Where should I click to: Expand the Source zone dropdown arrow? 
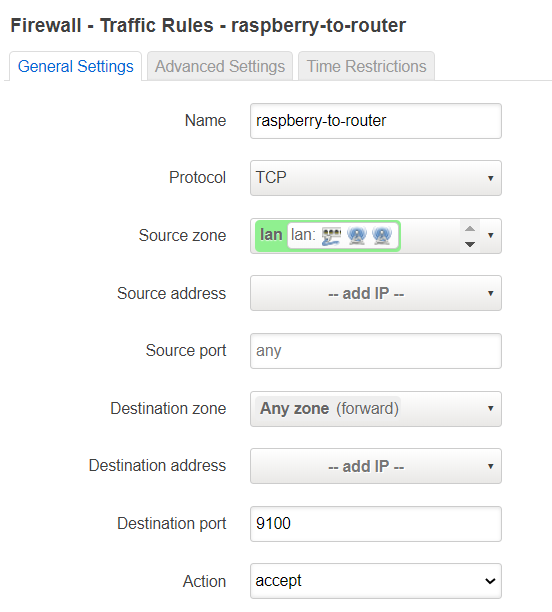click(491, 236)
